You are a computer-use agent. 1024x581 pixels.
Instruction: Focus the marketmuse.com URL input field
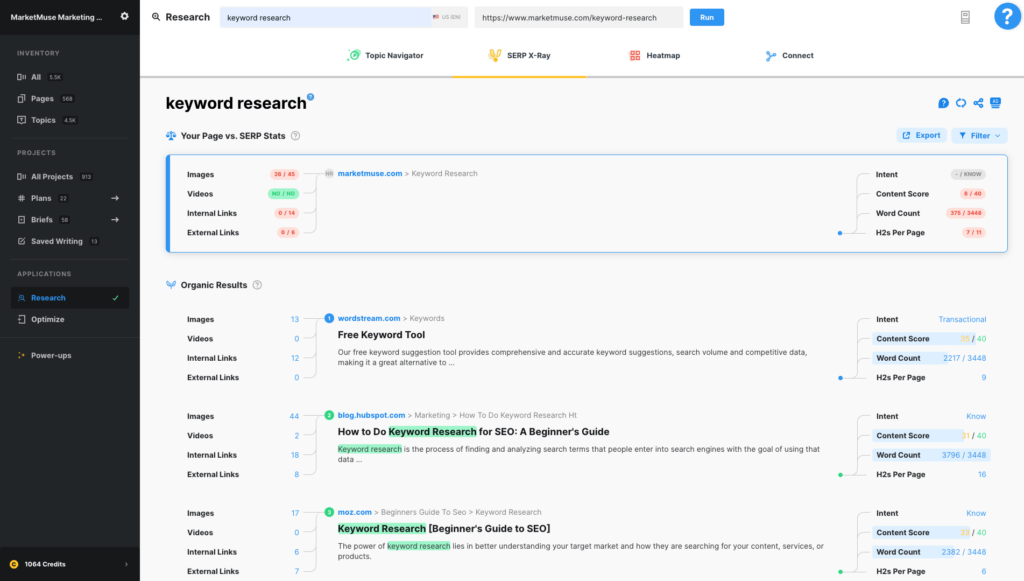pos(579,17)
